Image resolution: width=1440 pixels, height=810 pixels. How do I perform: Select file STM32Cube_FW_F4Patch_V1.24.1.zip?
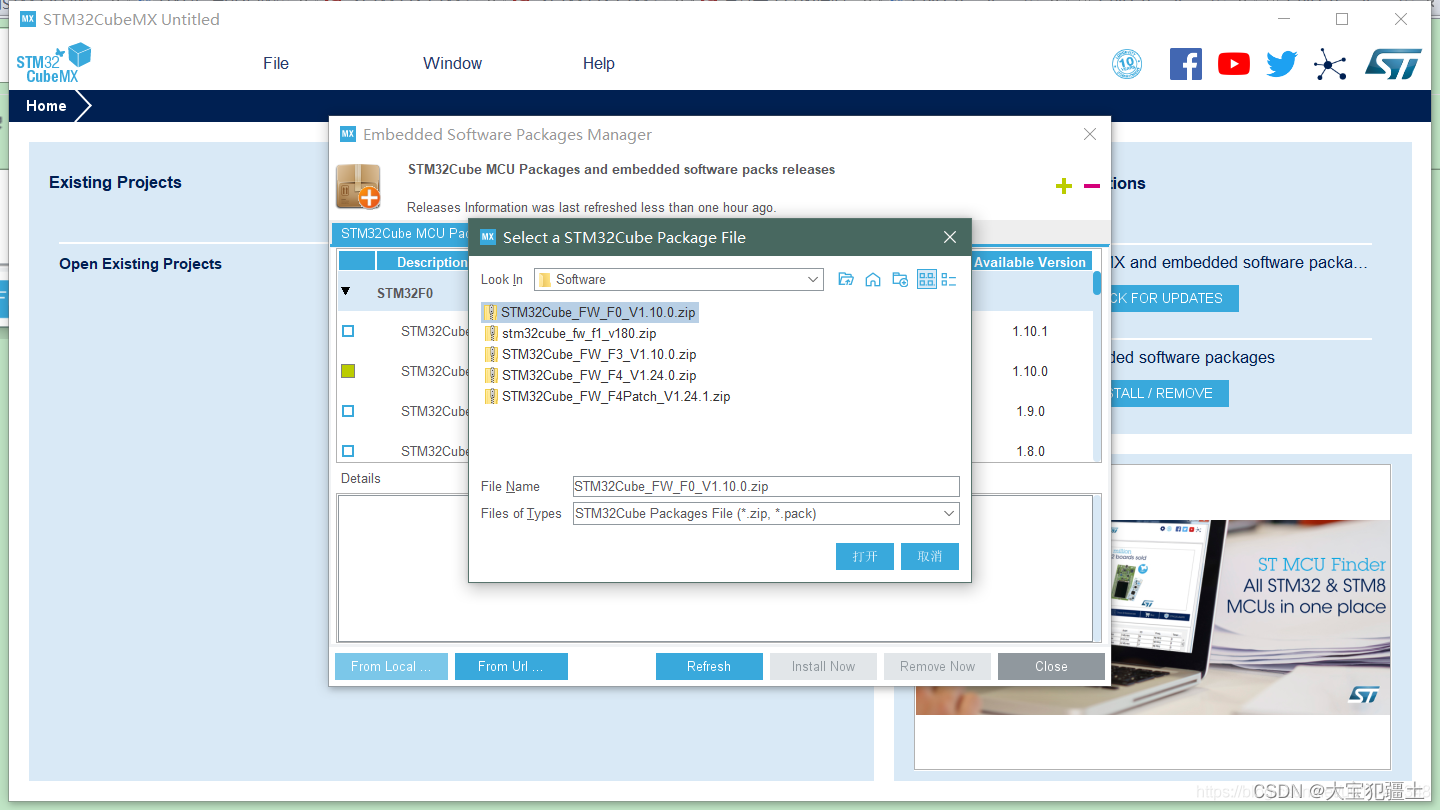[x=616, y=396]
